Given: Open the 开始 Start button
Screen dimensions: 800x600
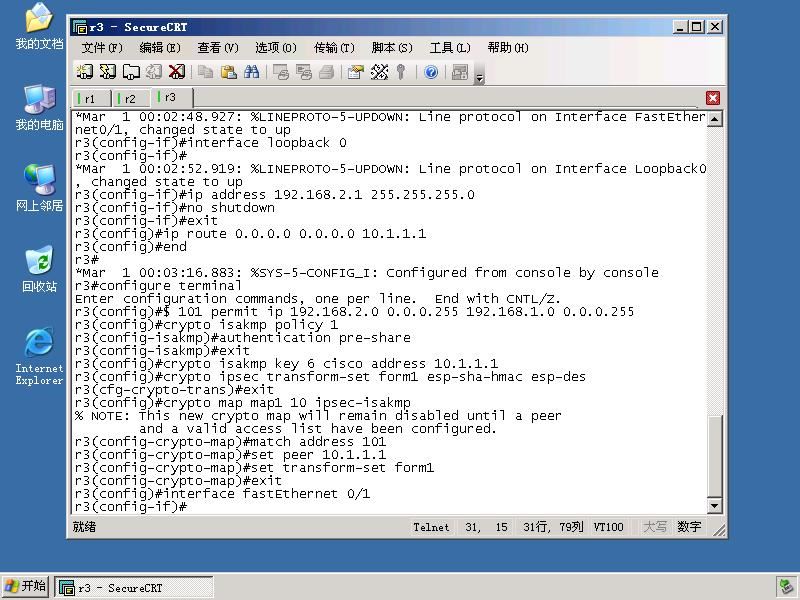Looking at the screenshot, I should tap(25, 586).
